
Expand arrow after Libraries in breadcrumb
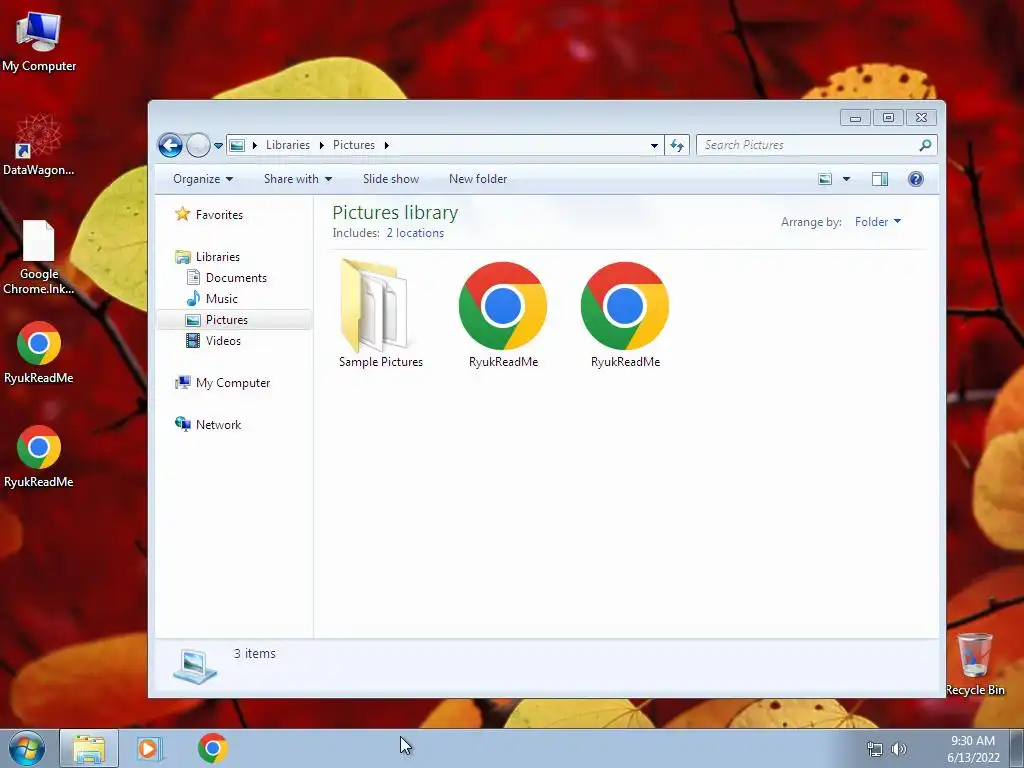(x=321, y=145)
